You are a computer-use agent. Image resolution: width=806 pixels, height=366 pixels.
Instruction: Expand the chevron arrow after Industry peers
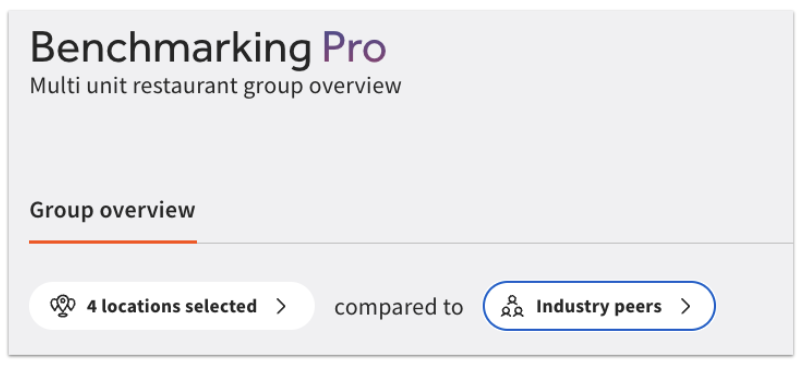click(685, 306)
